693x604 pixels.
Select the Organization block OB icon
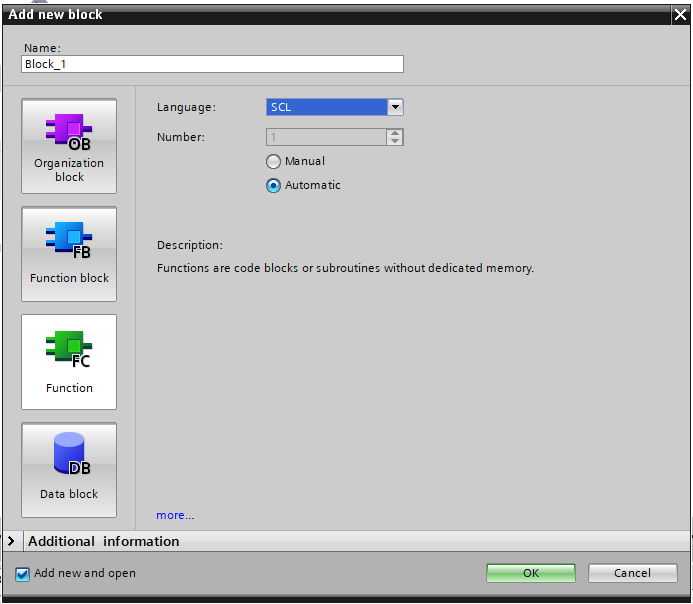pyautogui.click(x=69, y=132)
